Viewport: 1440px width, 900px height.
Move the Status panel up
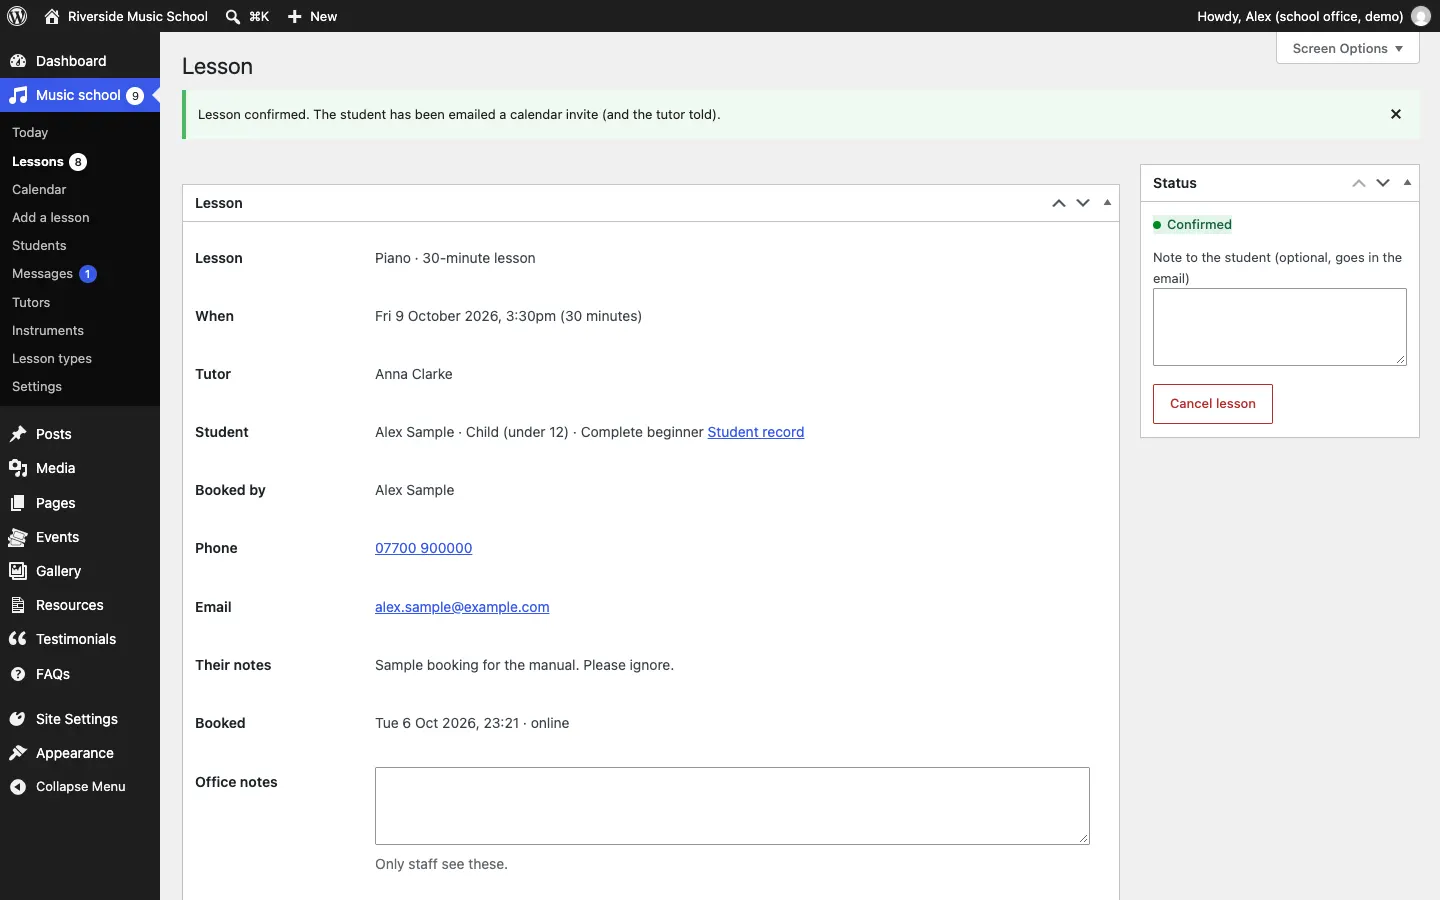click(x=1359, y=183)
